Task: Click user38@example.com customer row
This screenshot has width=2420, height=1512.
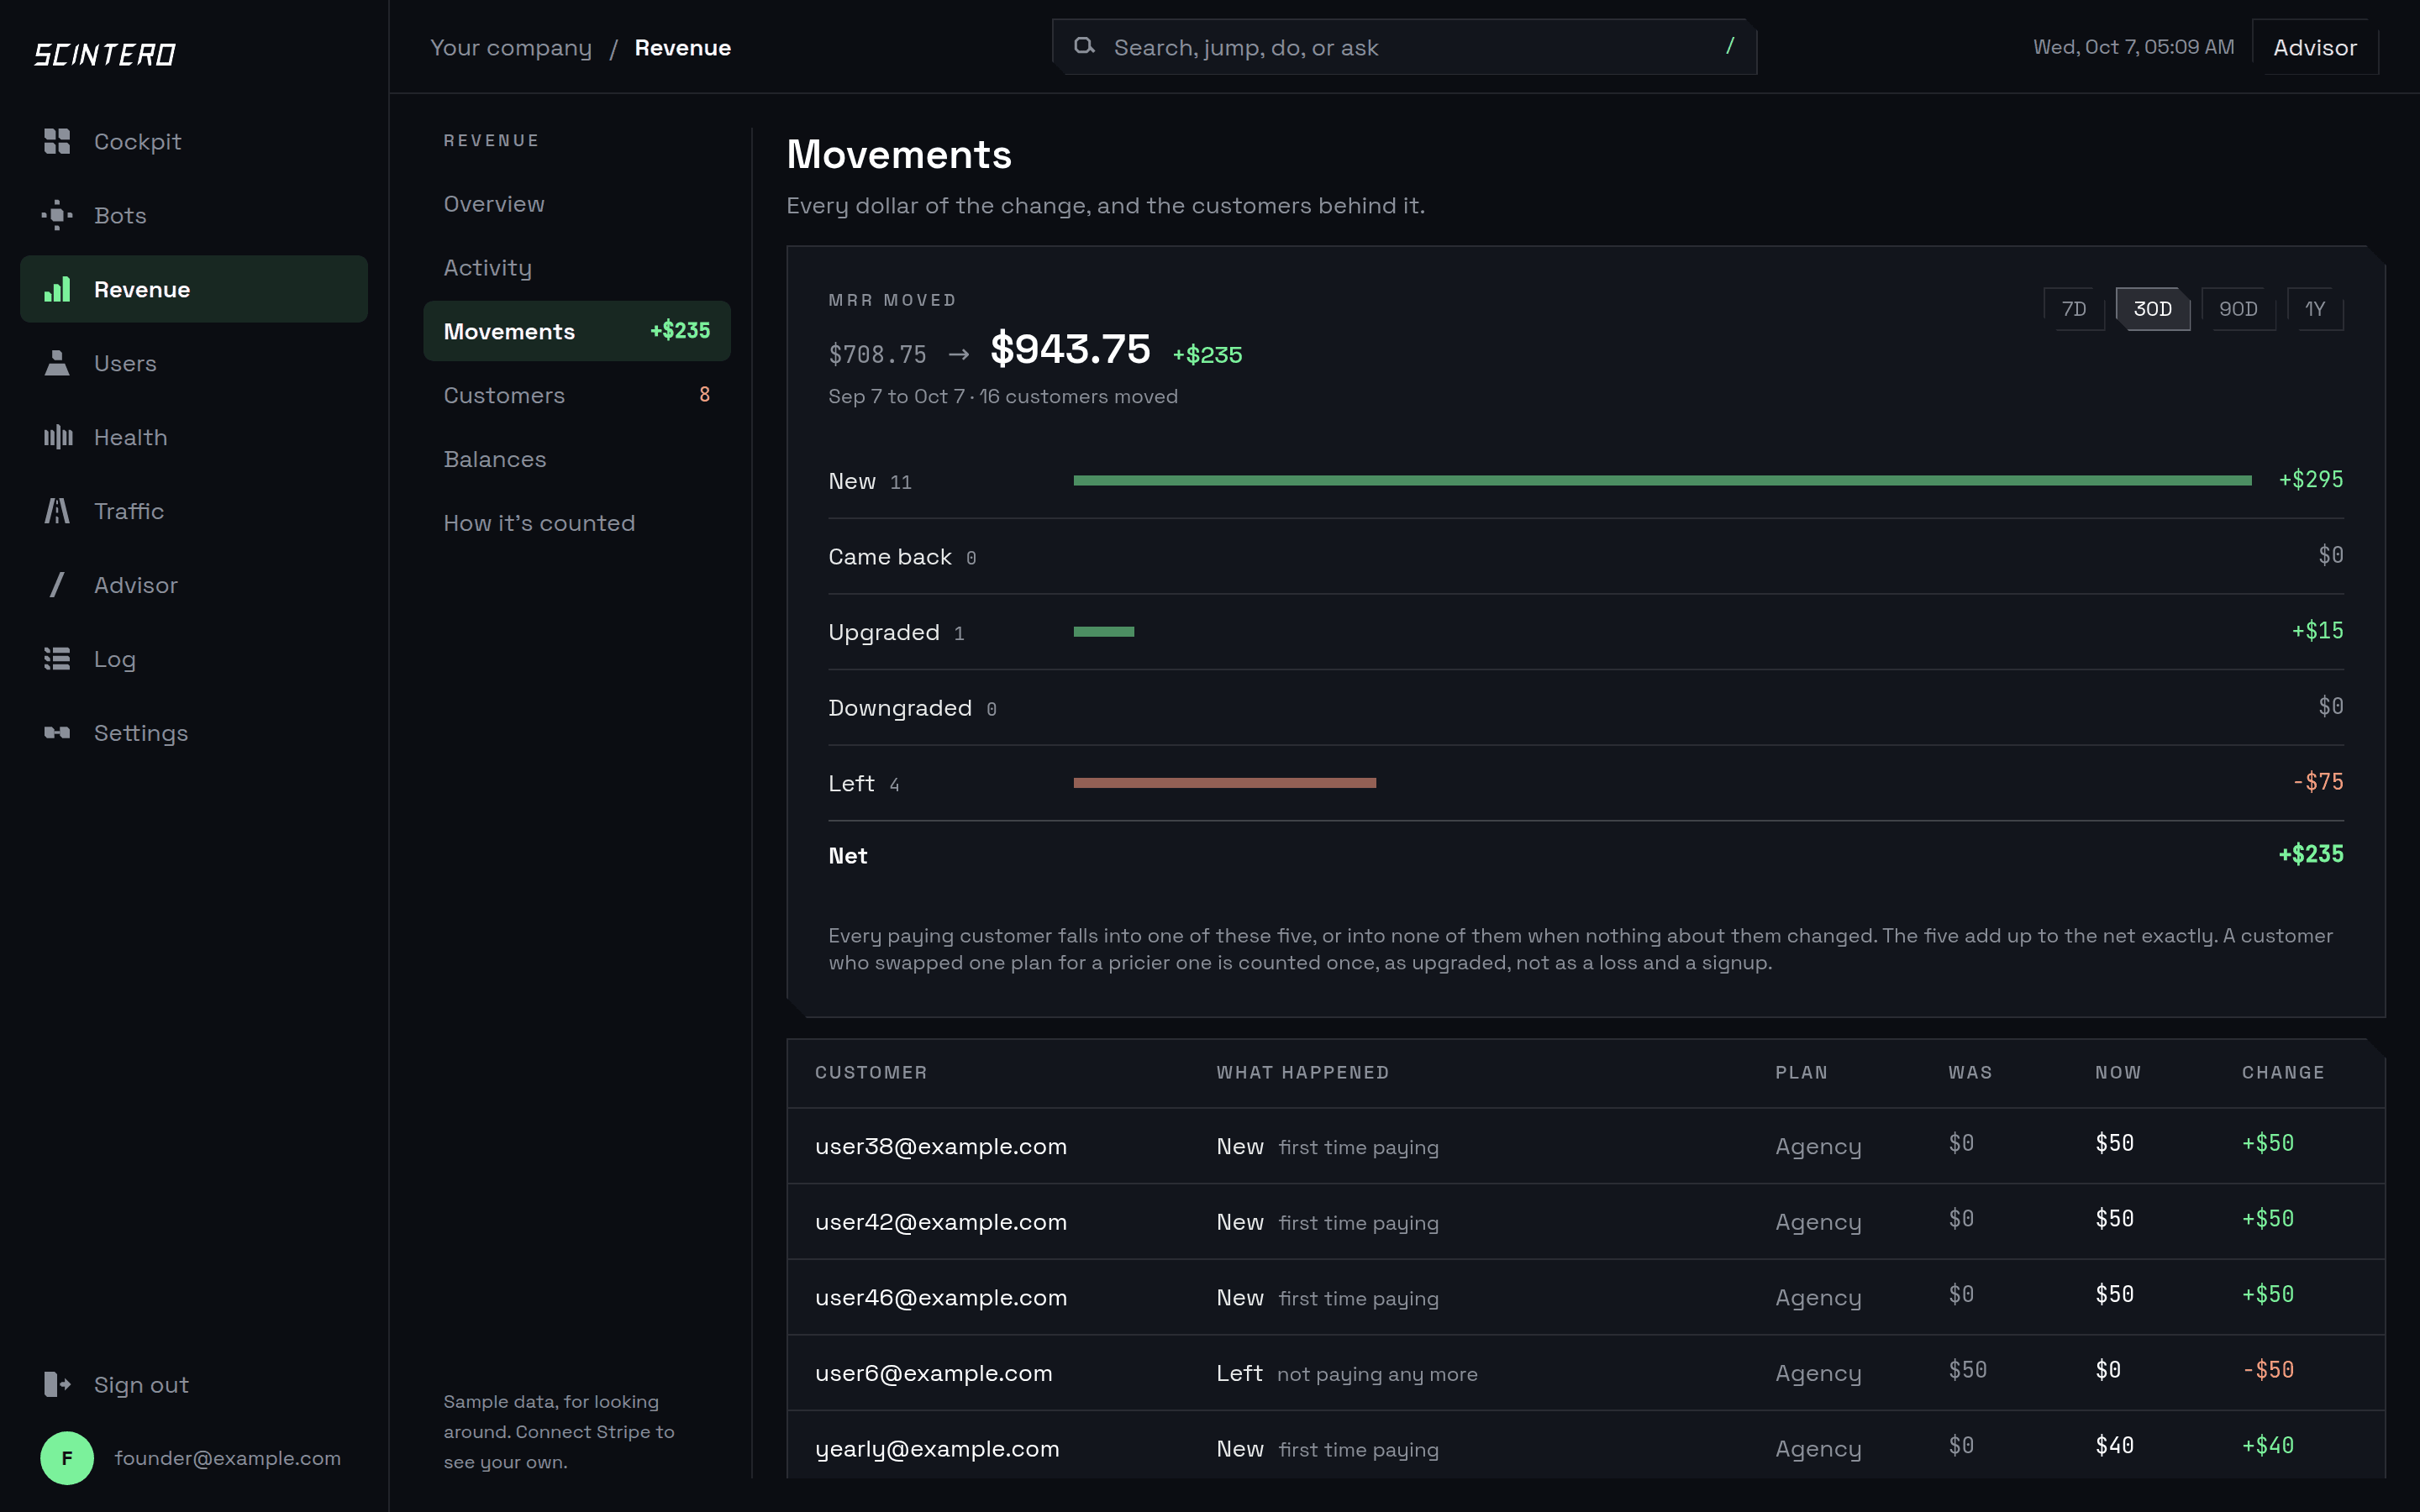Action: (1586, 1146)
